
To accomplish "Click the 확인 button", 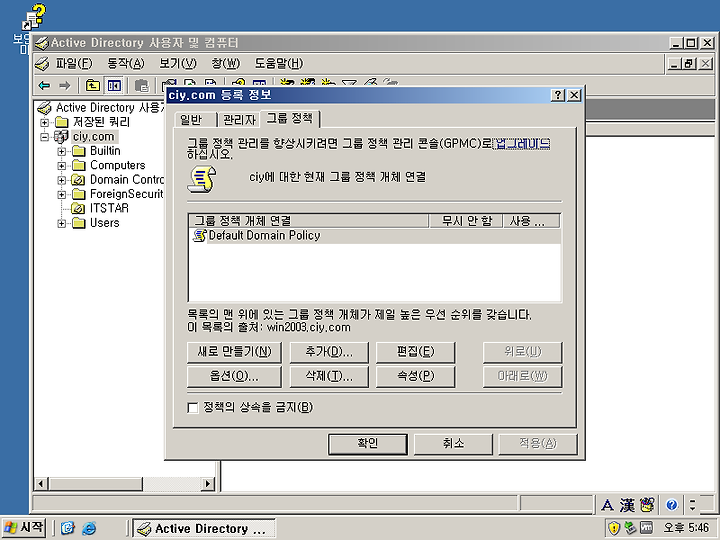I will [x=368, y=444].
